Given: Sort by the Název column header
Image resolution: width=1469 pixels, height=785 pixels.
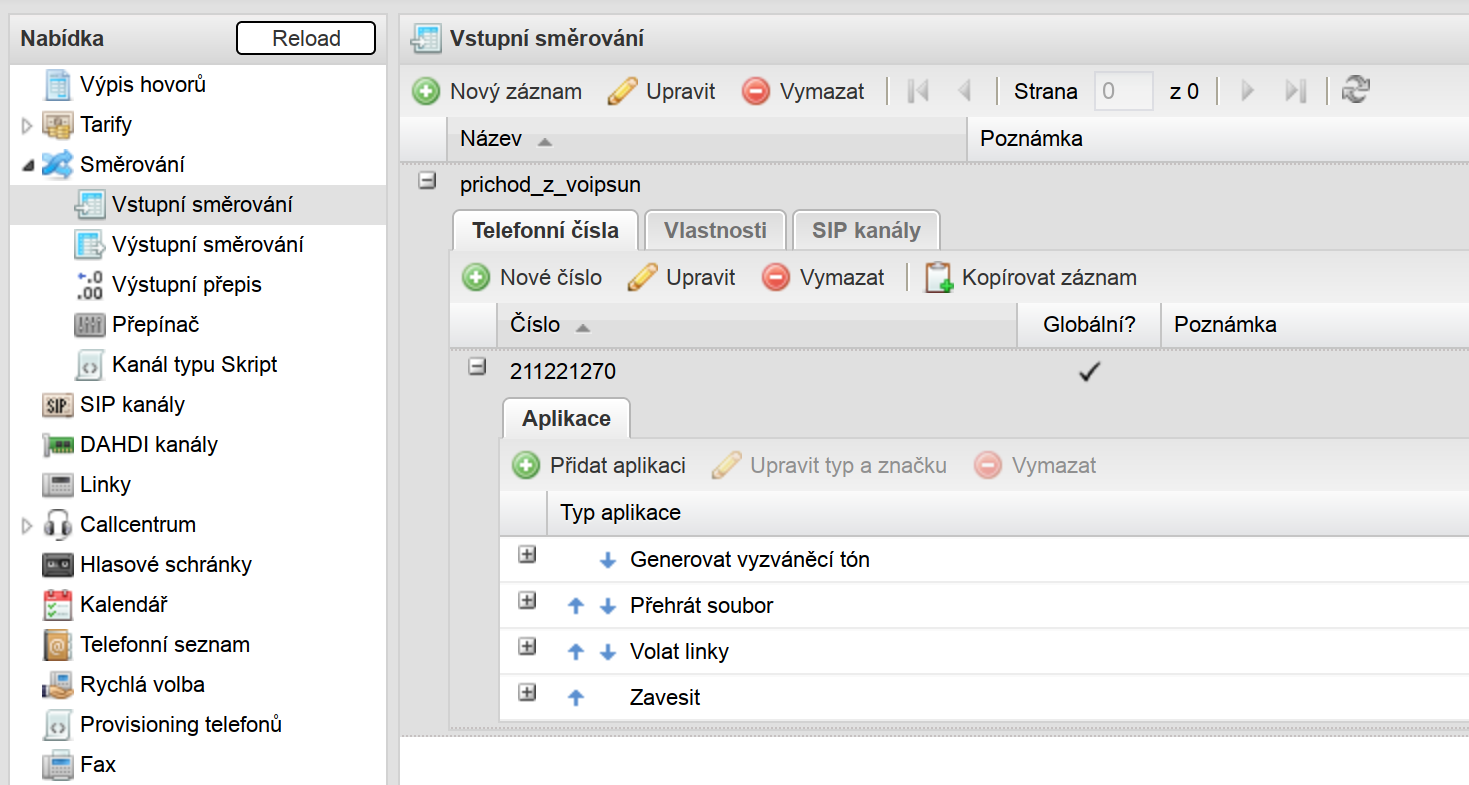Looking at the screenshot, I should [707, 139].
